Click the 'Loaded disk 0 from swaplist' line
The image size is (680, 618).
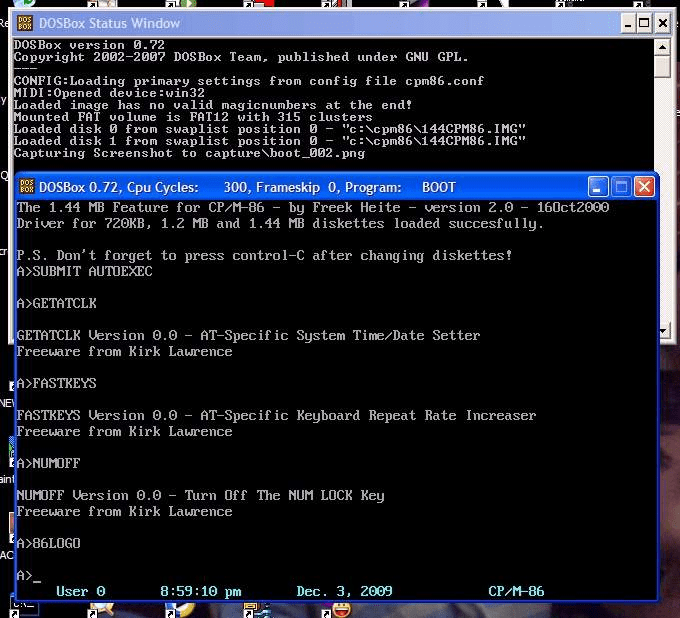coord(270,129)
